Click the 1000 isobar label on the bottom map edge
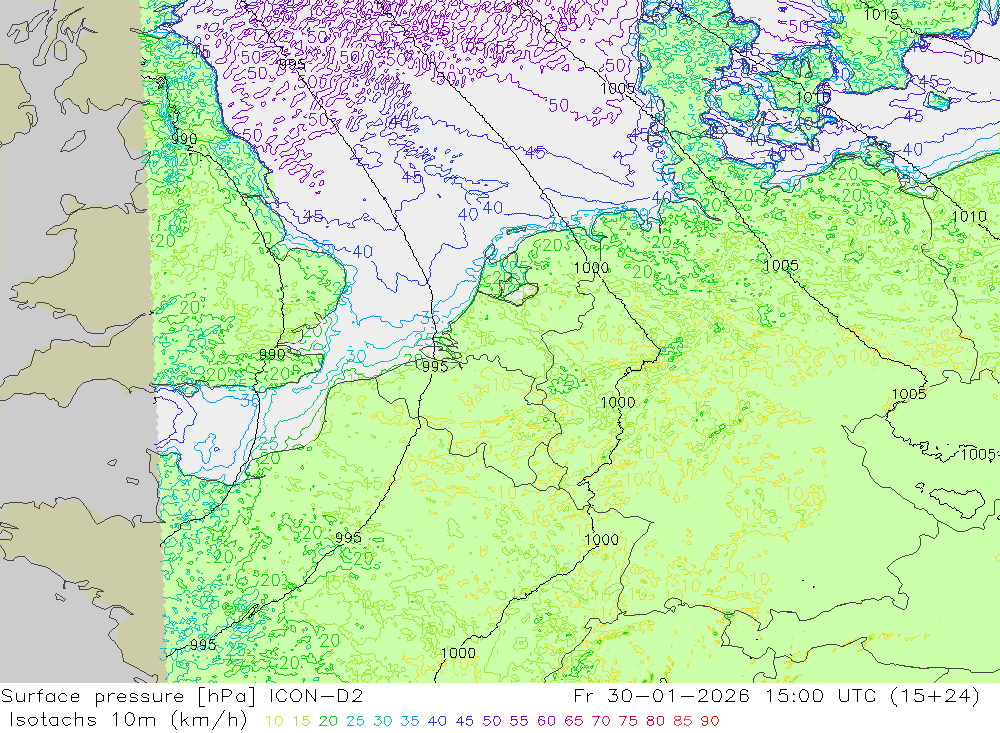 (x=458, y=653)
